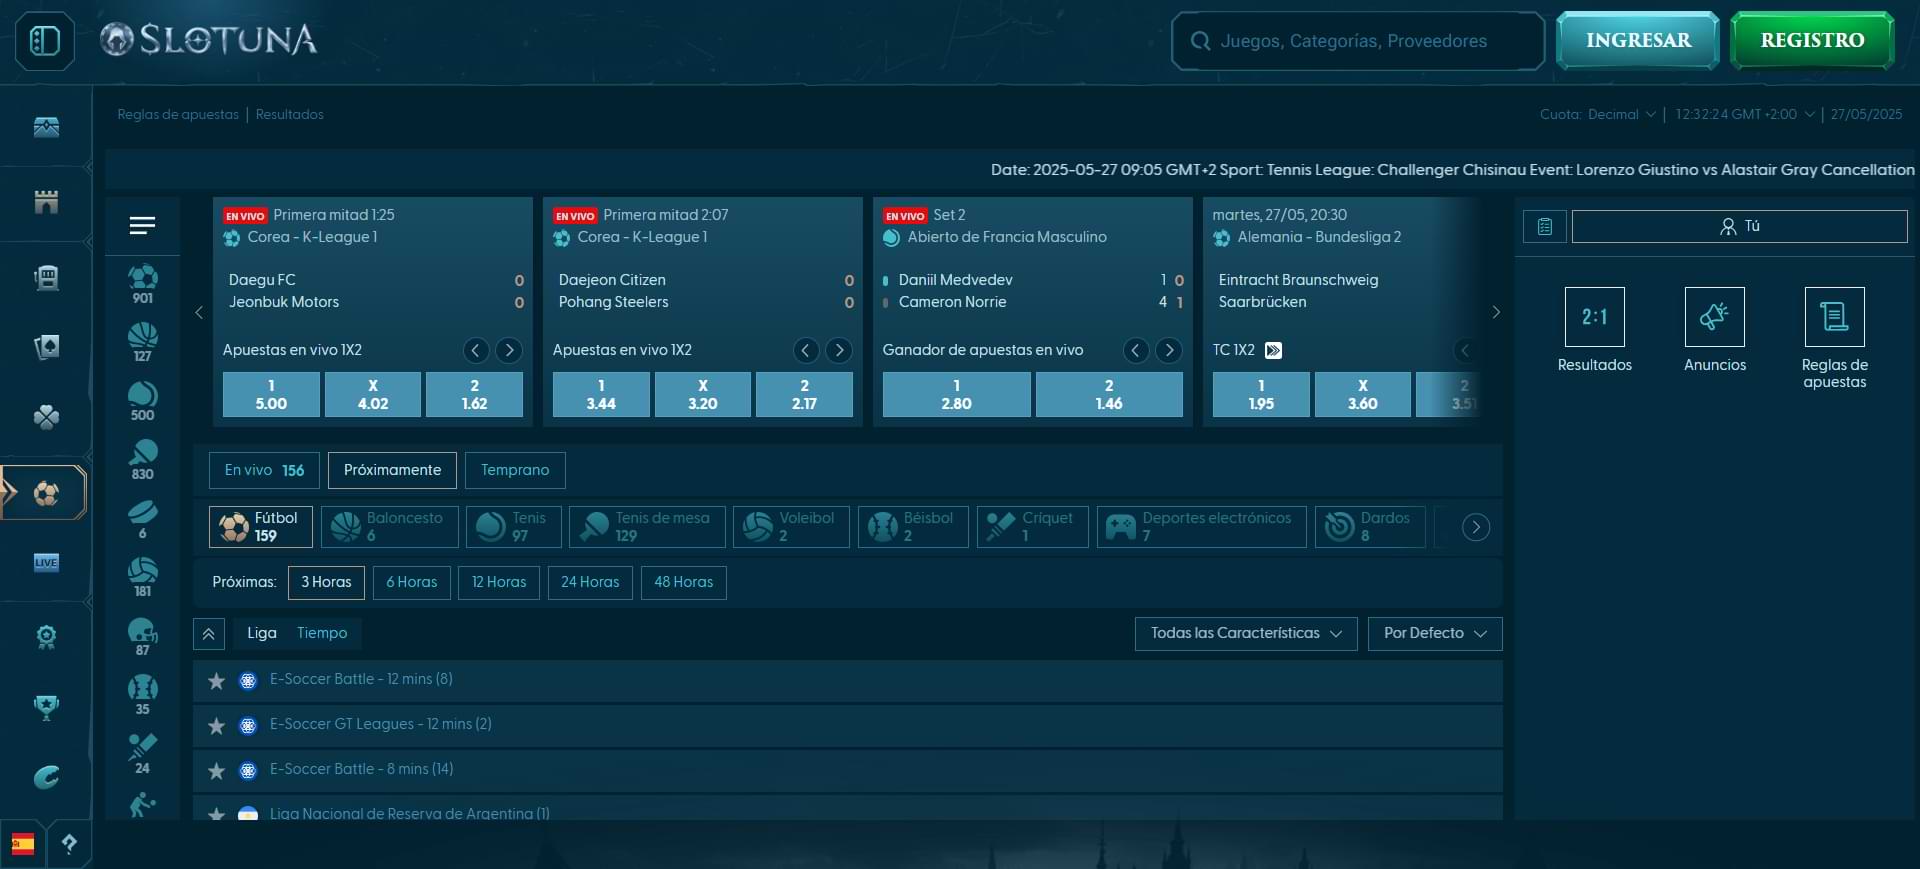Open Resultados 2:1 icon
This screenshot has width=1920, height=869.
tap(1594, 317)
